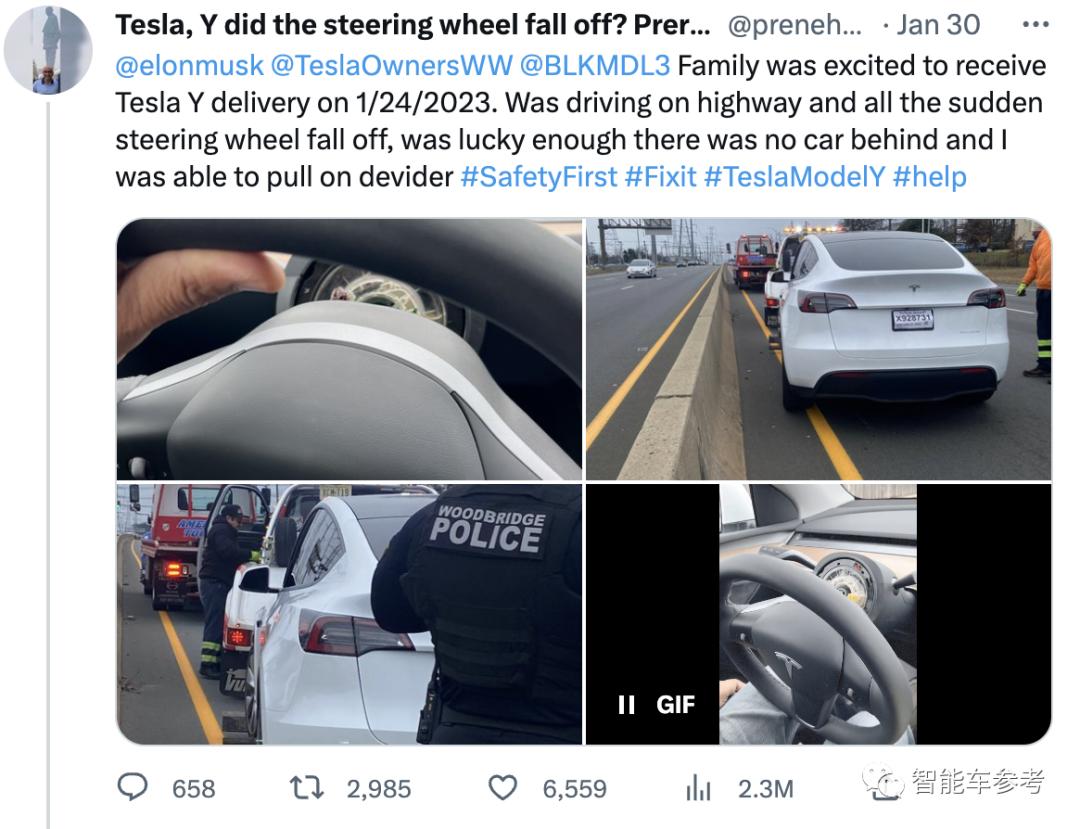This screenshot has height=829, width=1080.
Task: Open the #help hashtag
Action: pyautogui.click(x=930, y=177)
